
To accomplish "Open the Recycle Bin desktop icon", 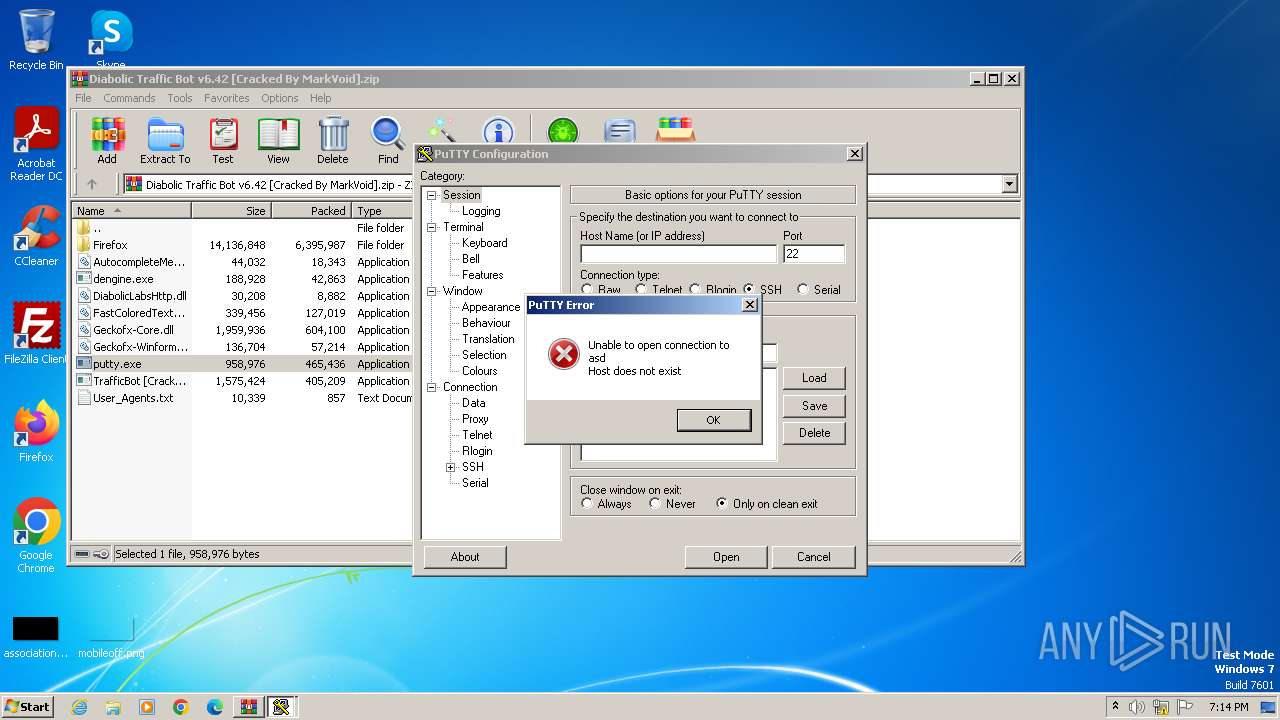I will pos(36,40).
